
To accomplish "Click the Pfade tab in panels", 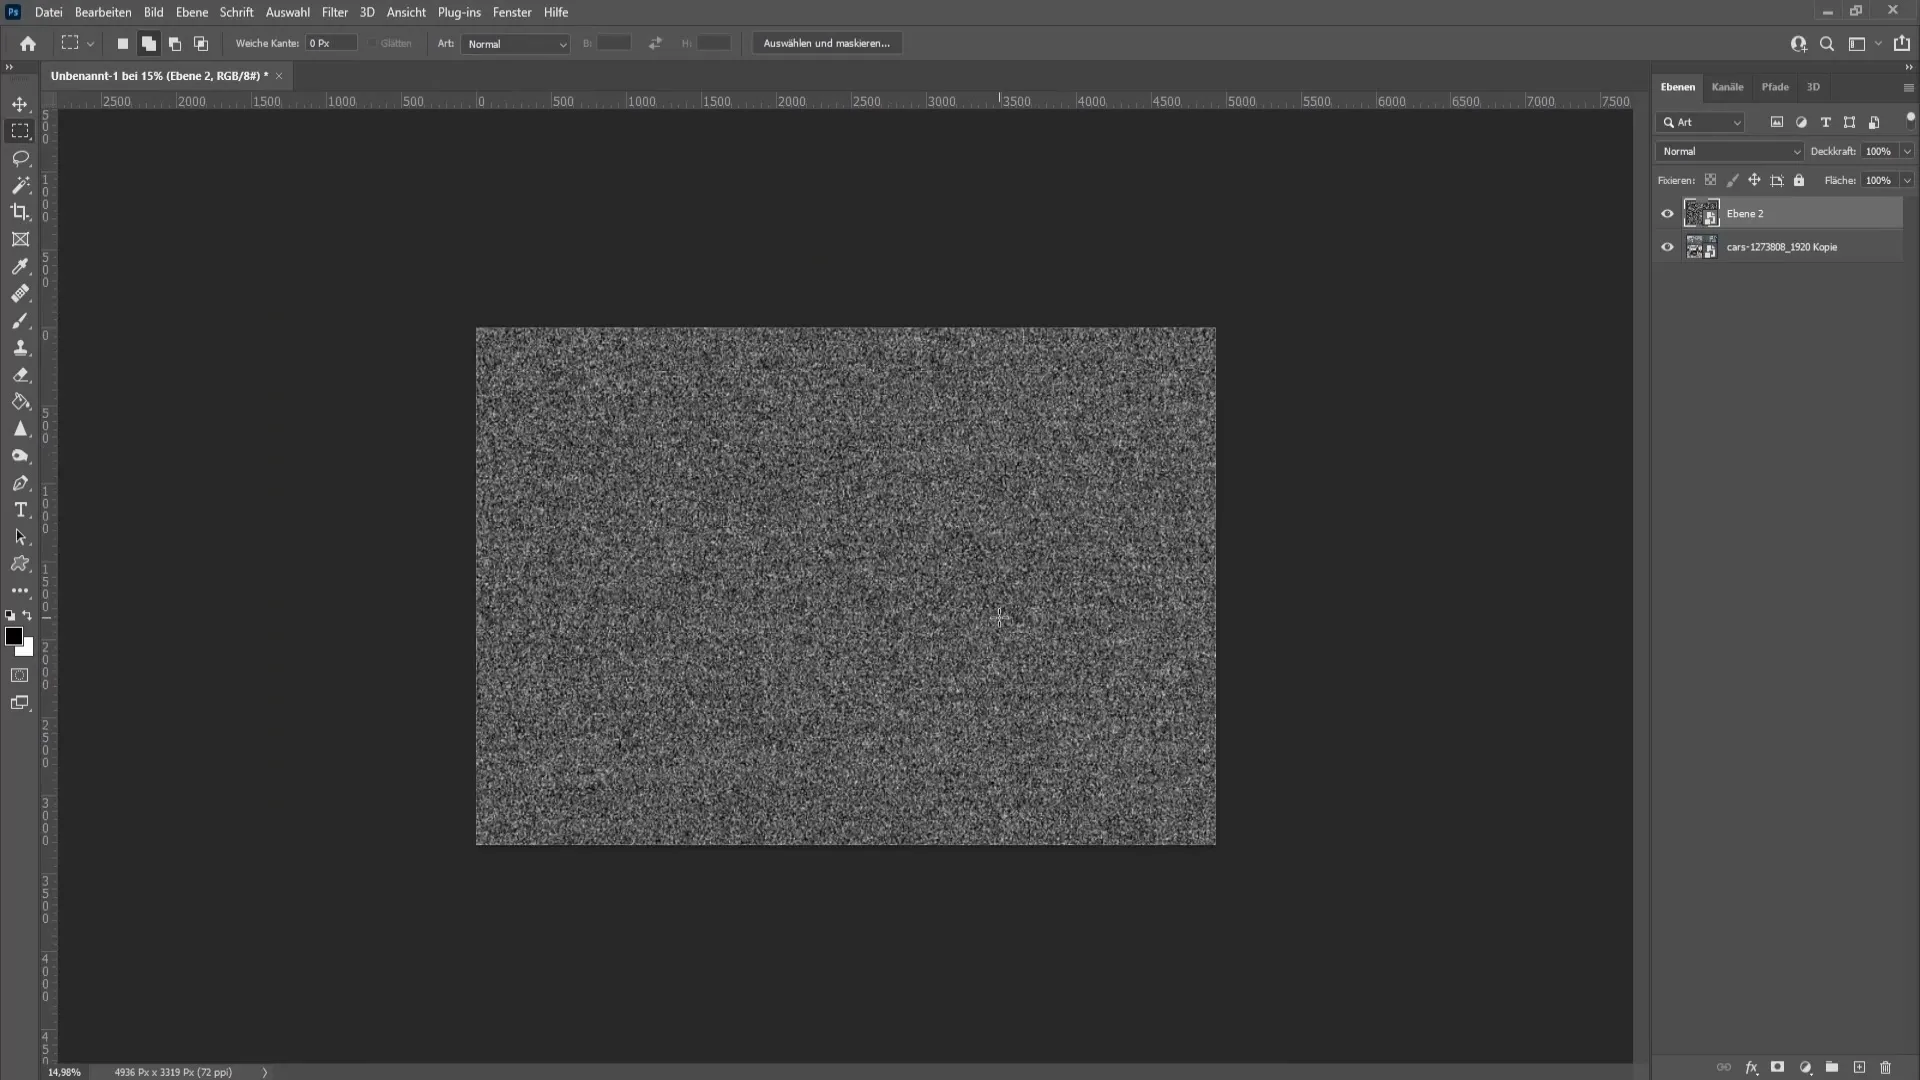I will 1775,87.
